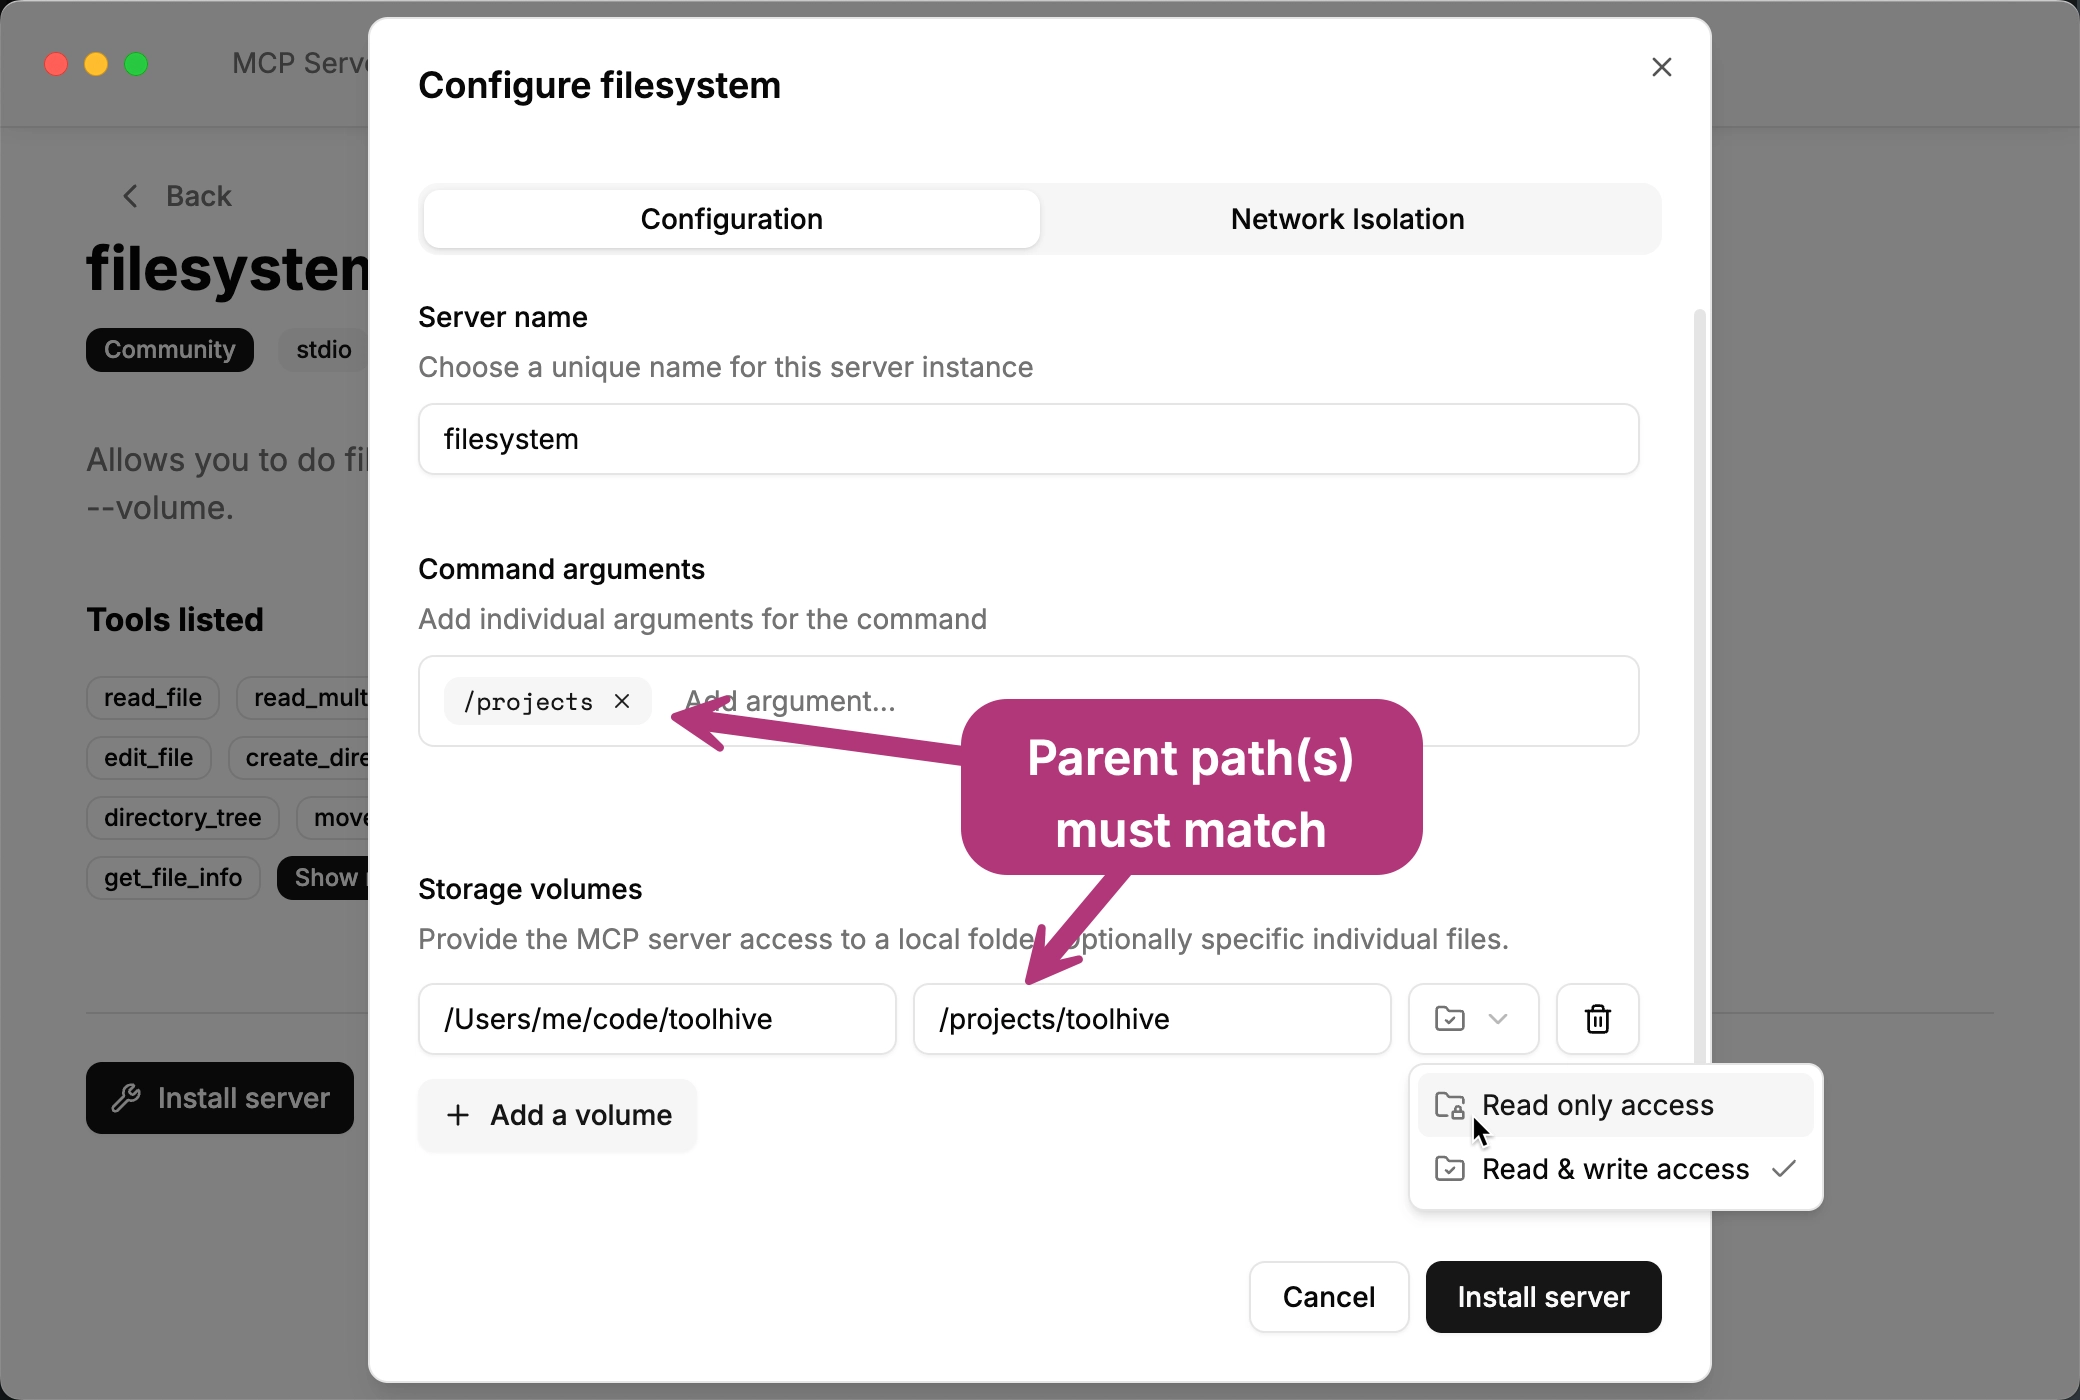Click the folder icon beside Read & write access
The height and width of the screenshot is (1400, 2080).
pos(1450,1169)
